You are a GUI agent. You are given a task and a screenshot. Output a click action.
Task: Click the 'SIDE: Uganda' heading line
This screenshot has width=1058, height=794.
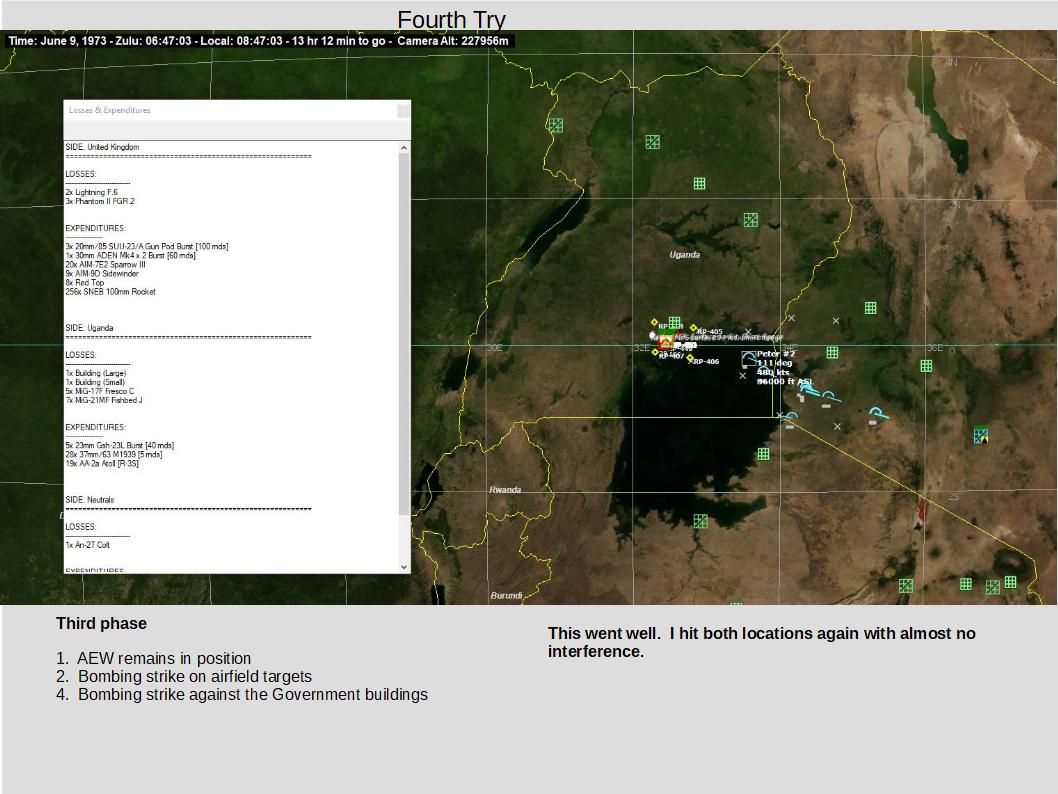[x=89, y=328]
